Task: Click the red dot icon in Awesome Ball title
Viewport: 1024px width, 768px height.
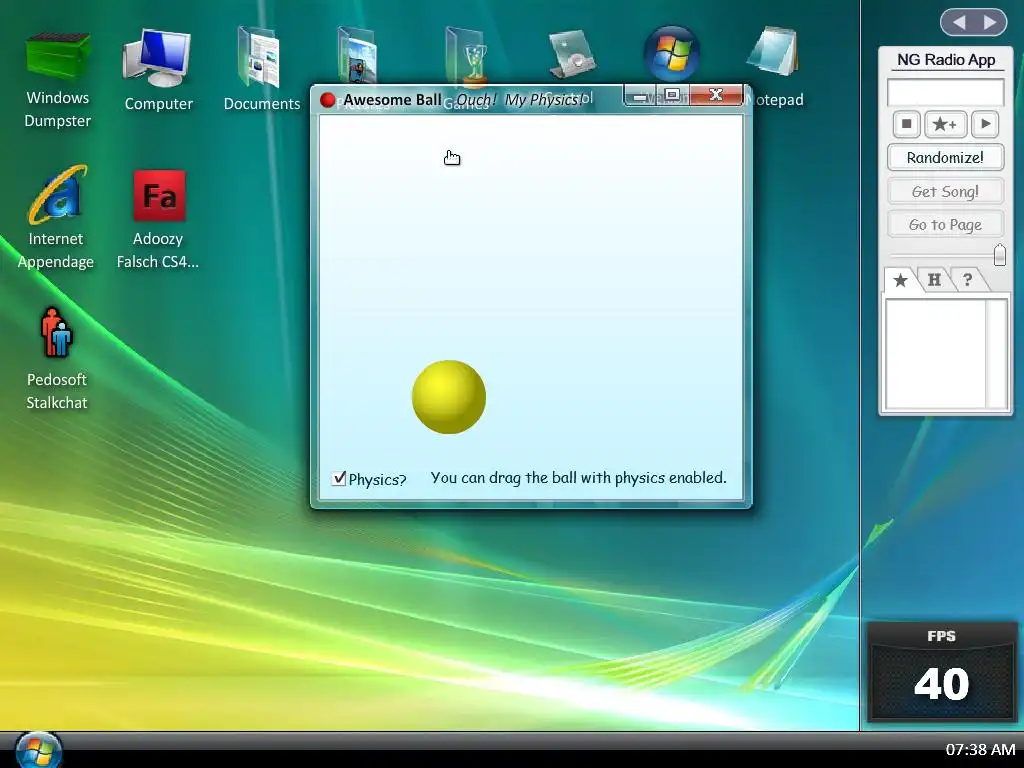Action: click(x=328, y=100)
